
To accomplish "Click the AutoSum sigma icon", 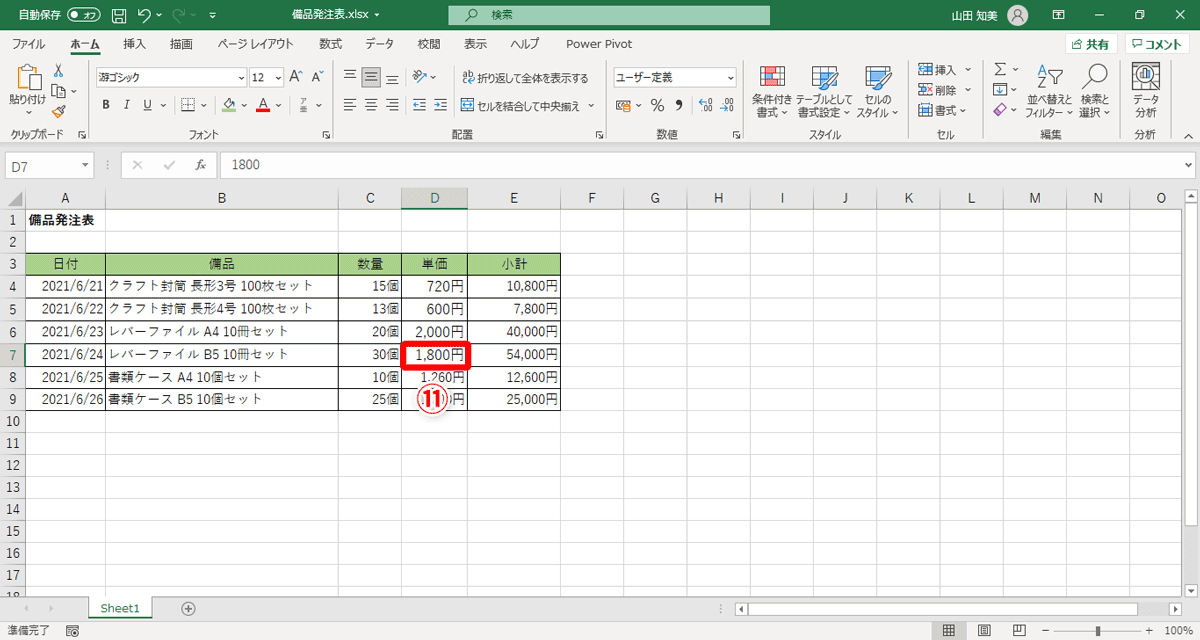I will click(1000, 69).
